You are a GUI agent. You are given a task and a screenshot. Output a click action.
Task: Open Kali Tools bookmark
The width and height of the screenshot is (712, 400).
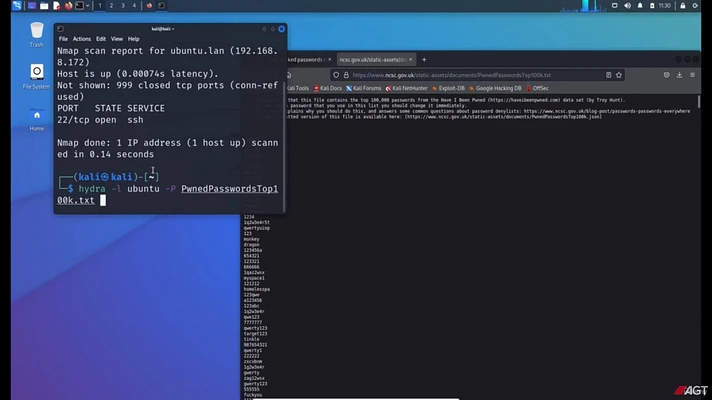point(298,89)
